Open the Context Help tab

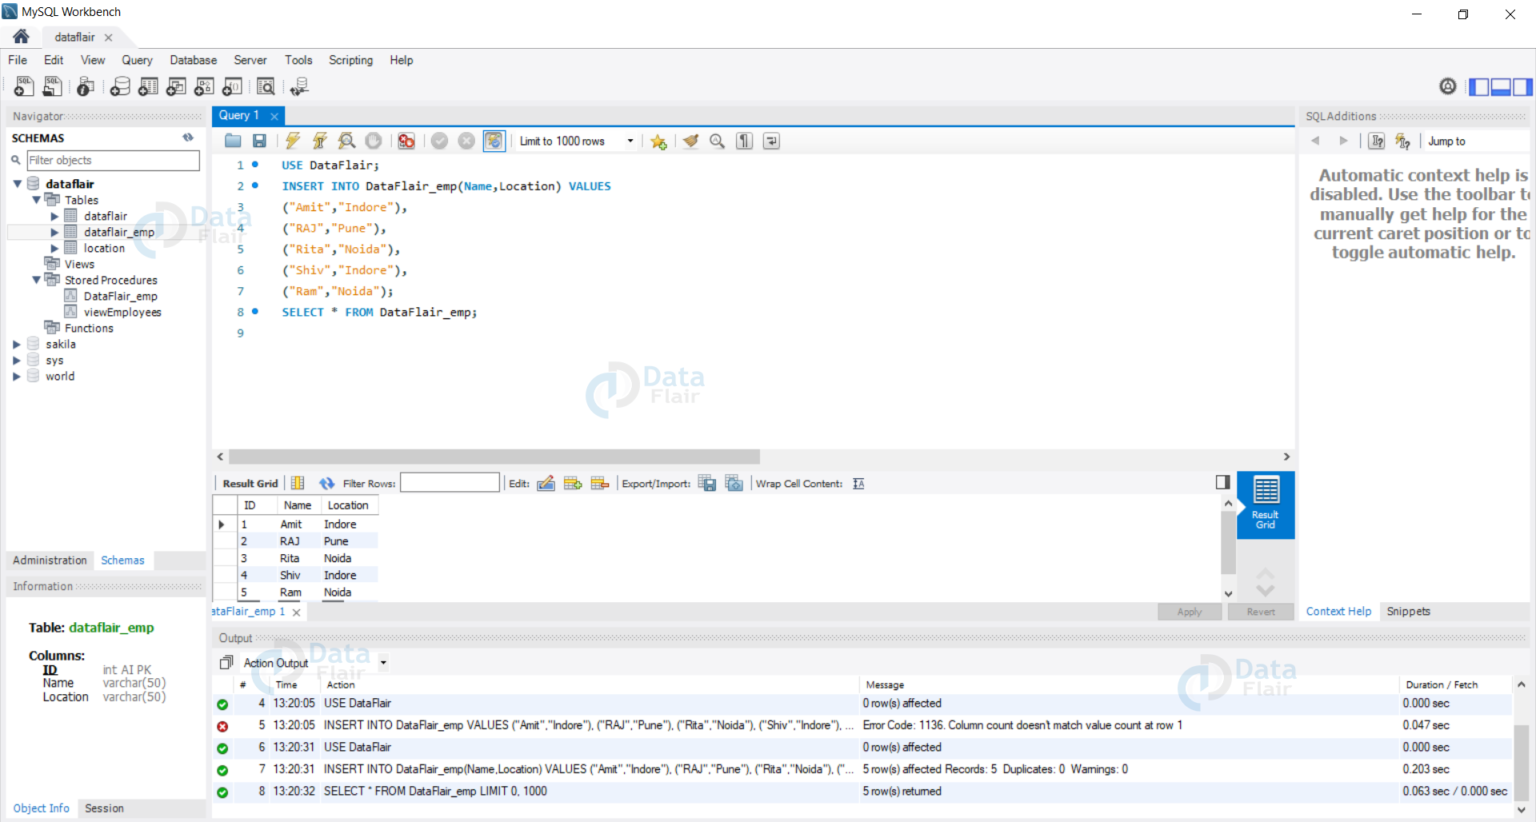pos(1338,611)
